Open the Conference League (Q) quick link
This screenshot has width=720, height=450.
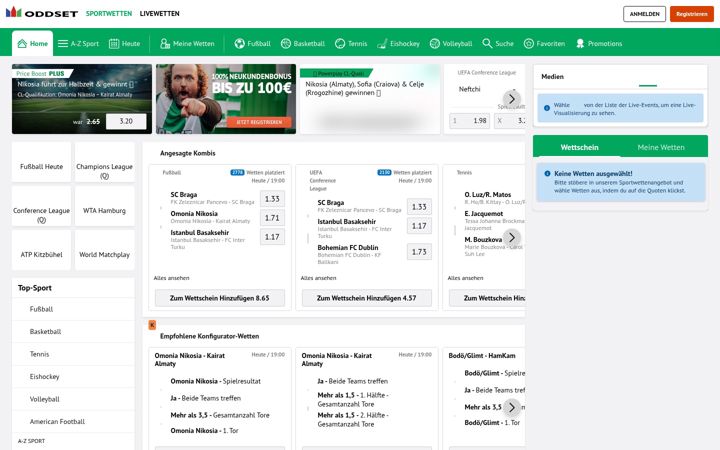(x=41, y=206)
